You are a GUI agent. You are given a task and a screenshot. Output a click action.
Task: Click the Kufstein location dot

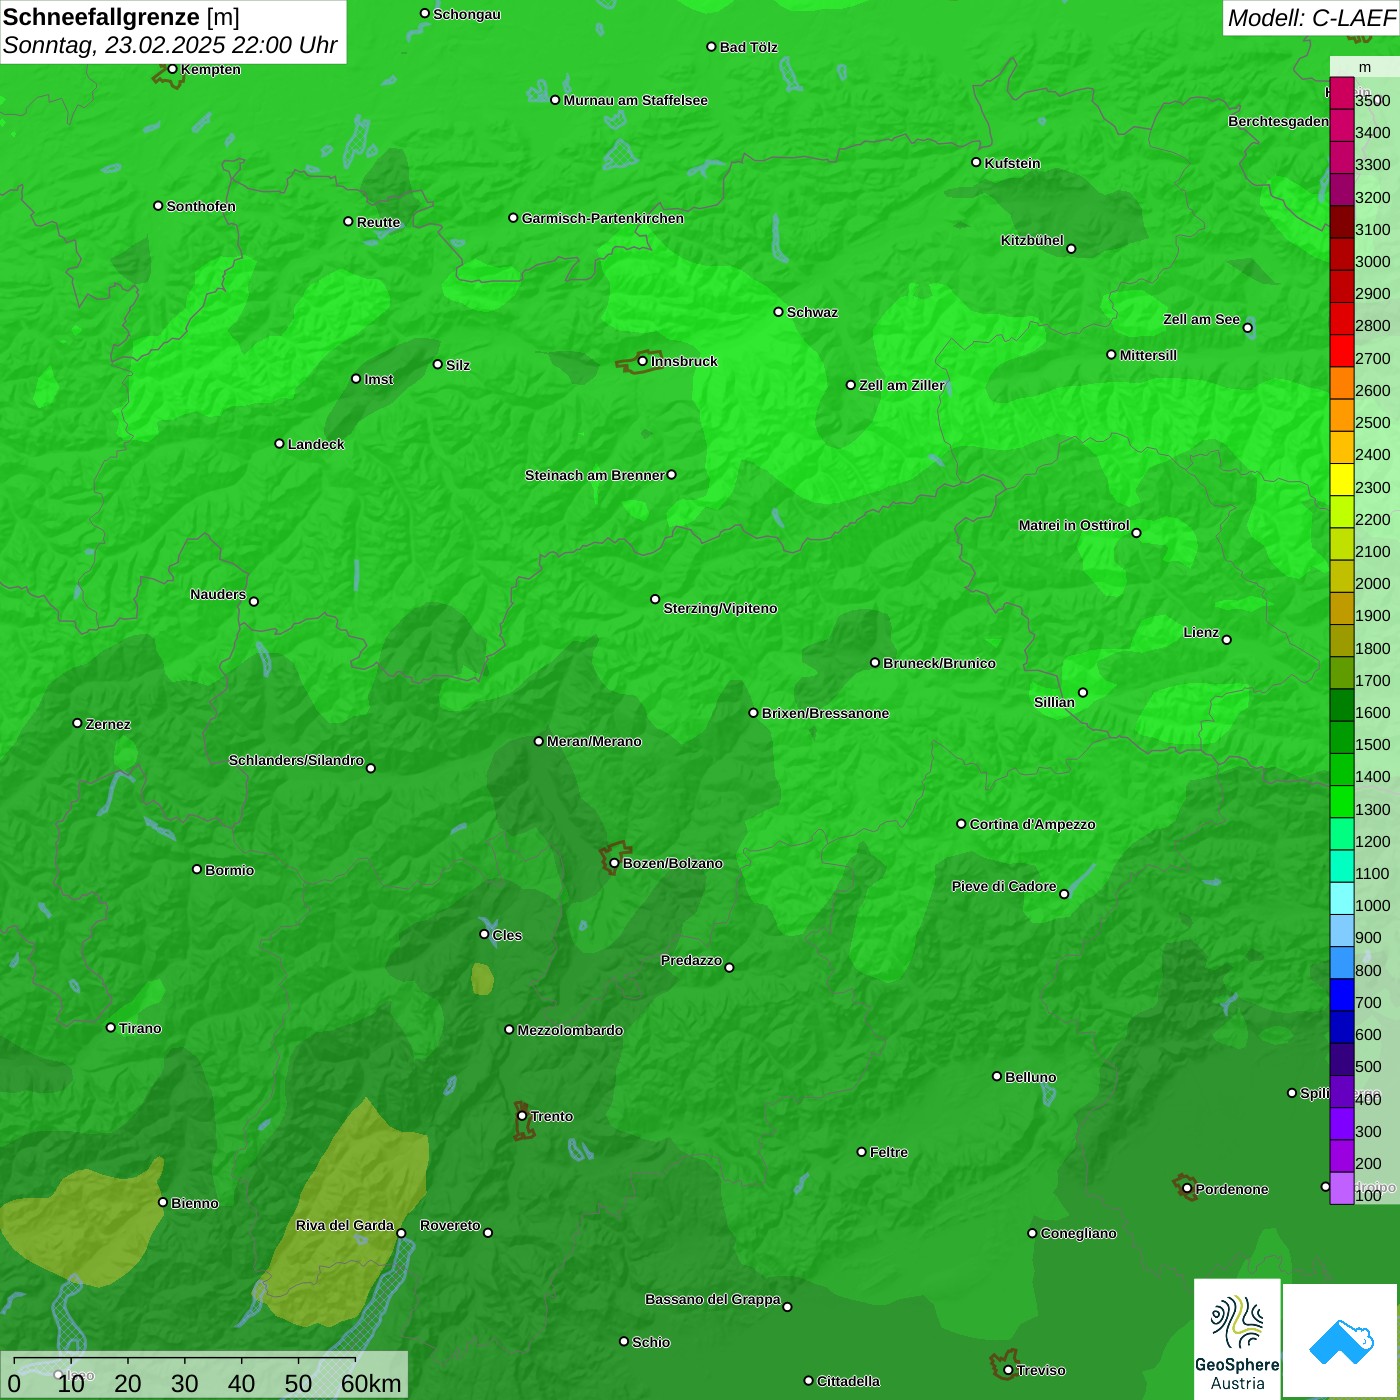[x=976, y=162]
